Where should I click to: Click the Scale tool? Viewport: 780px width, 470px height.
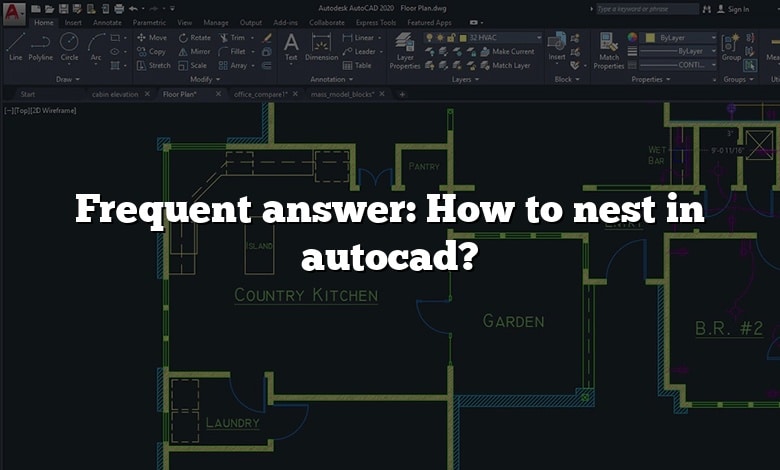[x=192, y=65]
